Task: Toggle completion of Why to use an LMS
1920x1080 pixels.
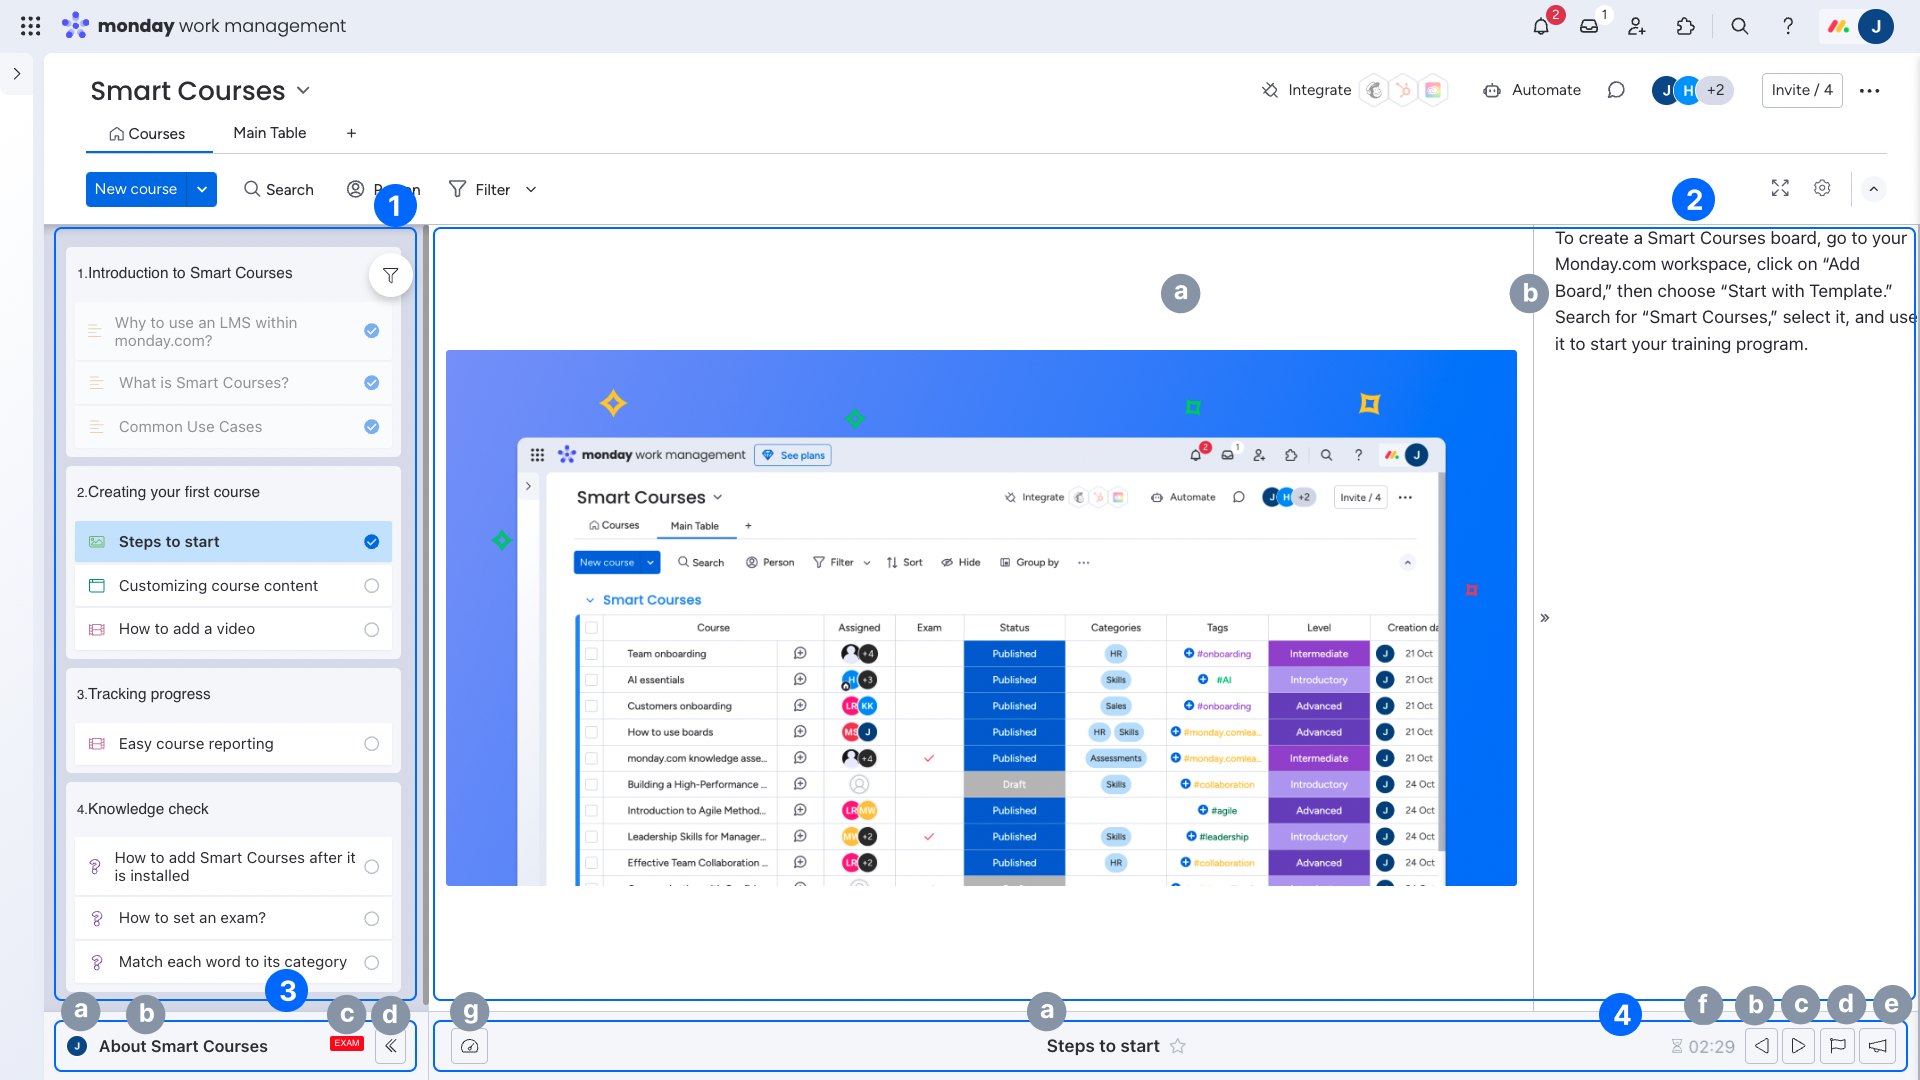Action: [372, 331]
